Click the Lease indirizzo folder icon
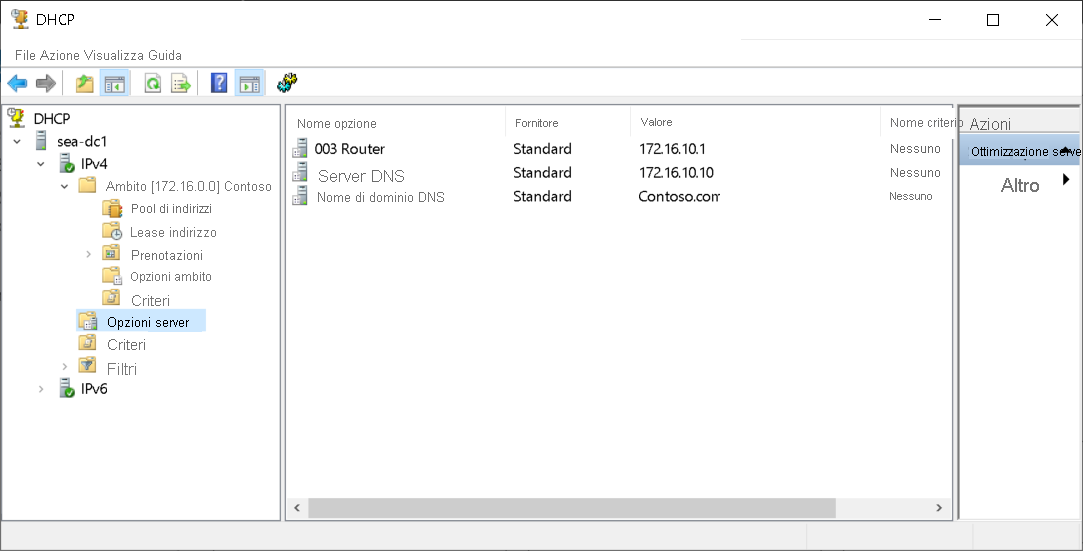The height and width of the screenshot is (551, 1083). (x=111, y=231)
